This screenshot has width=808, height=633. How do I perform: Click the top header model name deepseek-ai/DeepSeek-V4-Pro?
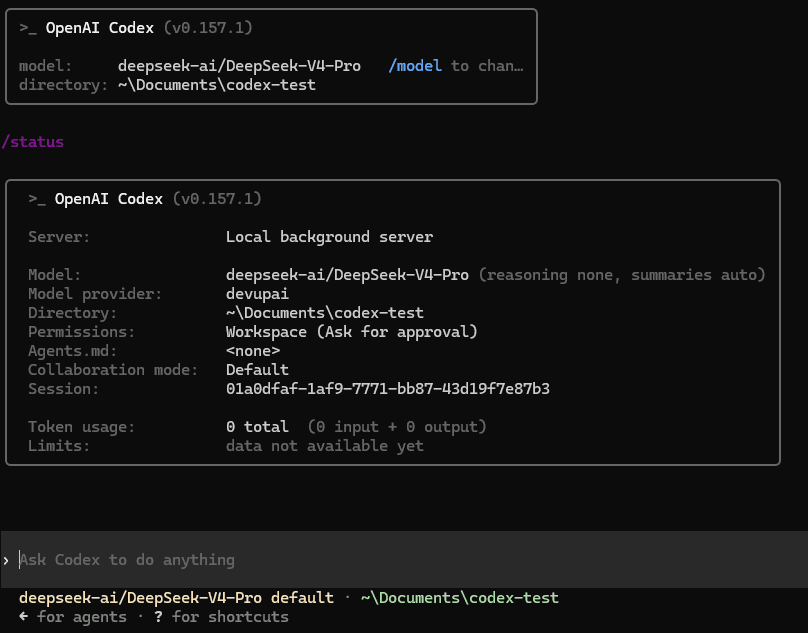[239, 66]
